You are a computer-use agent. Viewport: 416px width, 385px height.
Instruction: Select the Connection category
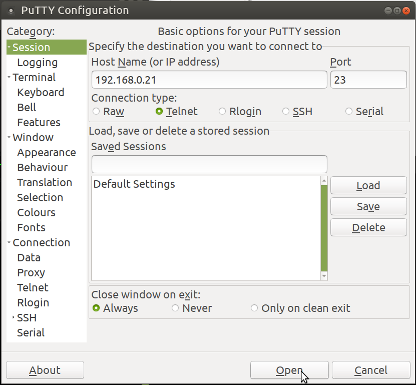coord(41,242)
